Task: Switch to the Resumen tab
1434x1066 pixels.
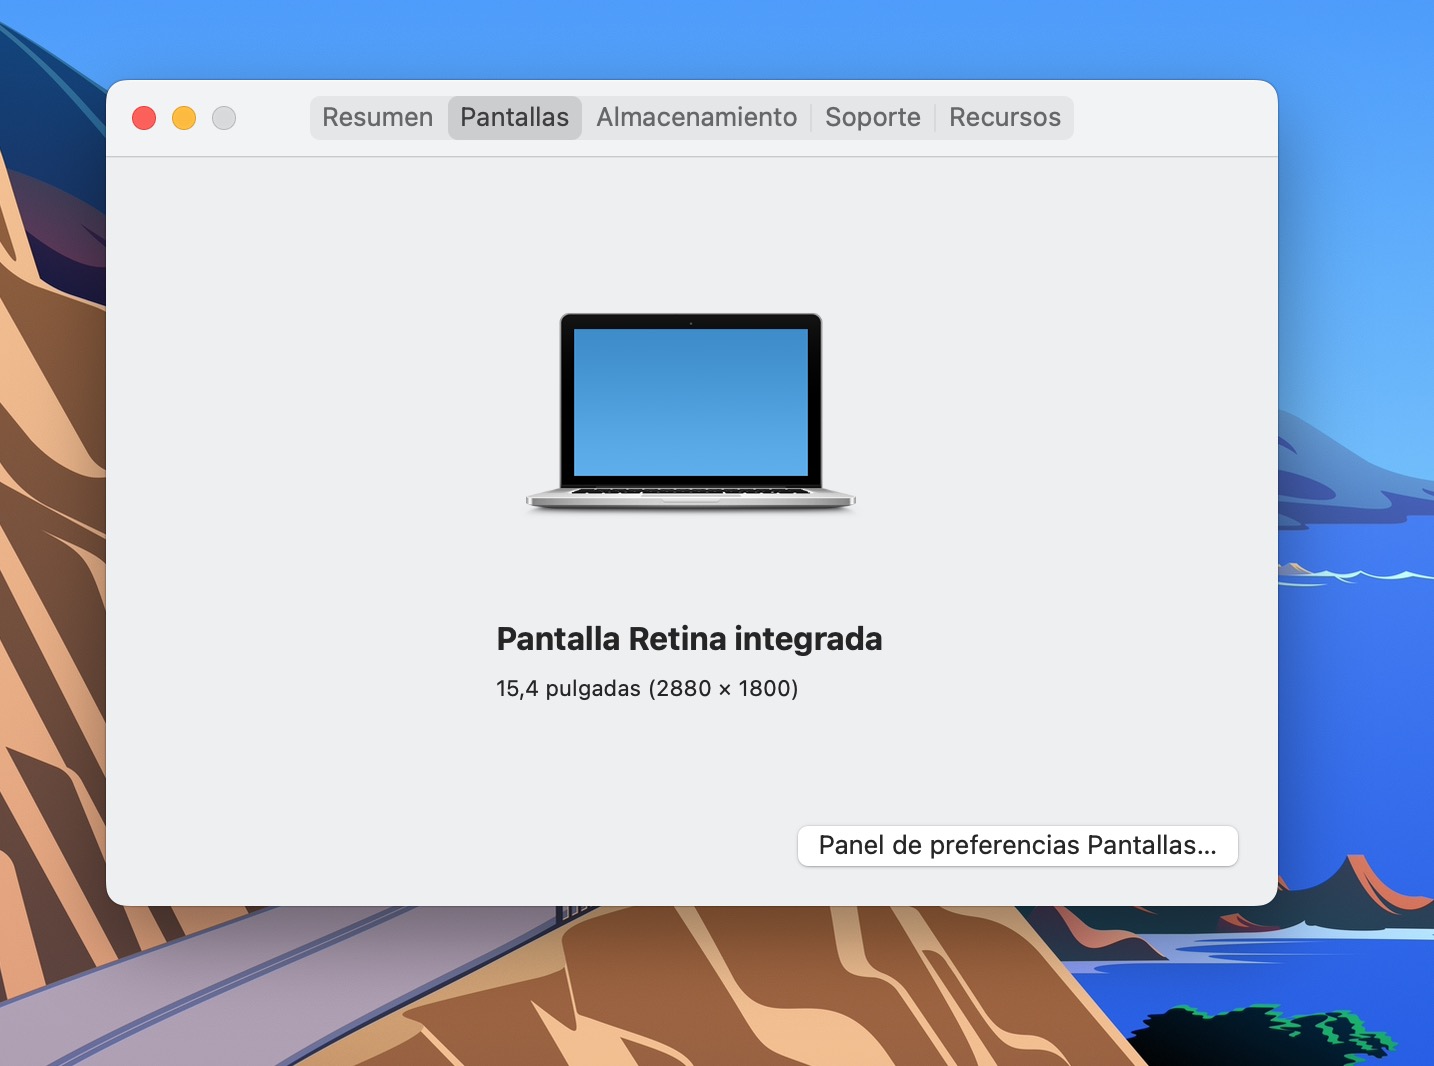Action: click(377, 118)
